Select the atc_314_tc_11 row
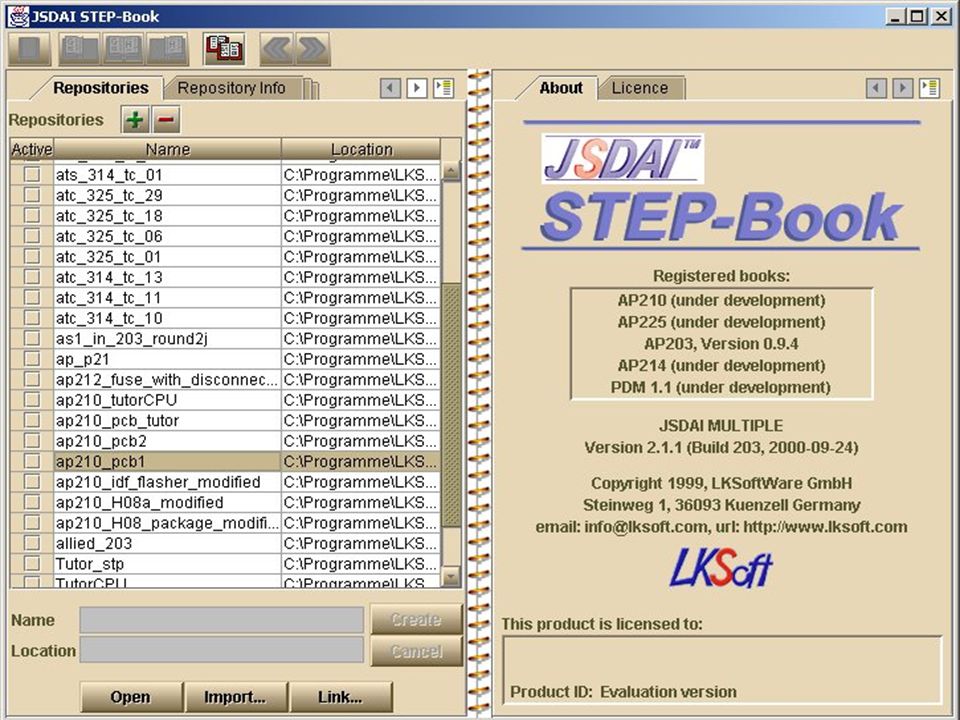This screenshot has height=720, width=960. coord(225,298)
